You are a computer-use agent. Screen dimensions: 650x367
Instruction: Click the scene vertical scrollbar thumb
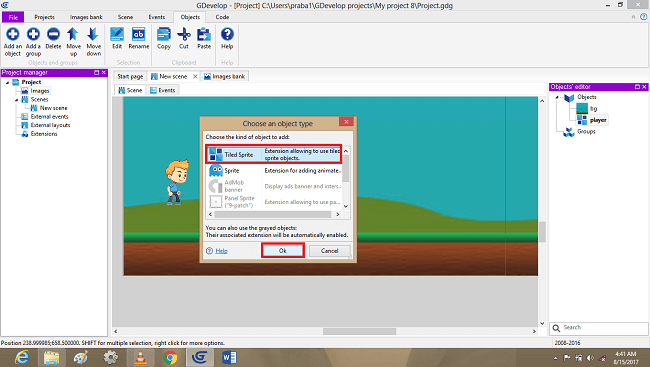[542, 231]
